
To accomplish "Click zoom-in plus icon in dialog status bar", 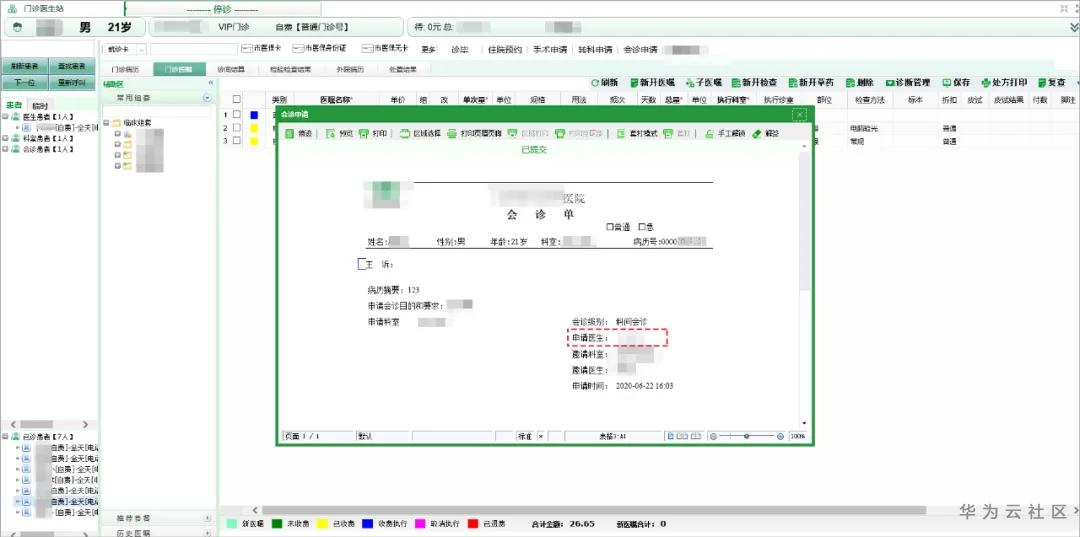I will [x=780, y=436].
